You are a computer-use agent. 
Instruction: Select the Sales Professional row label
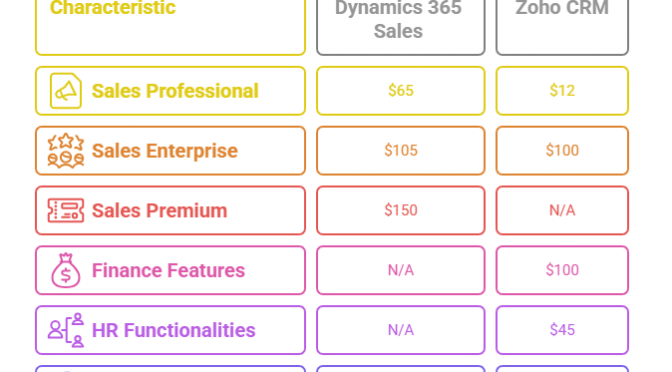pos(171,91)
